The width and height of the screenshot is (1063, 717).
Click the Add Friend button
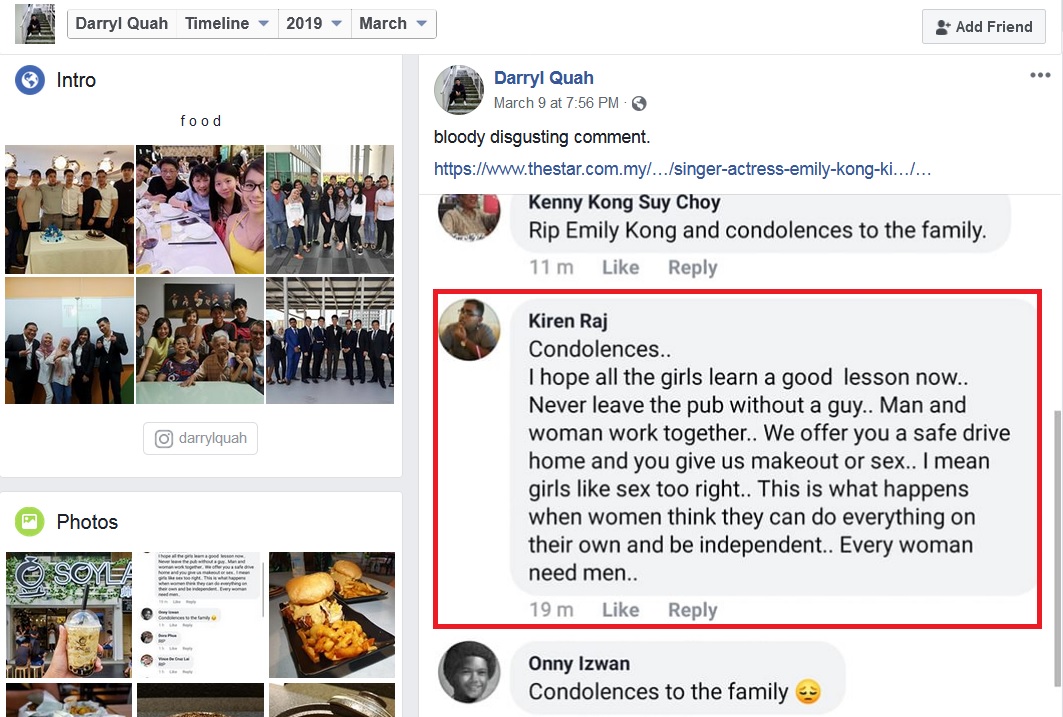click(x=984, y=26)
